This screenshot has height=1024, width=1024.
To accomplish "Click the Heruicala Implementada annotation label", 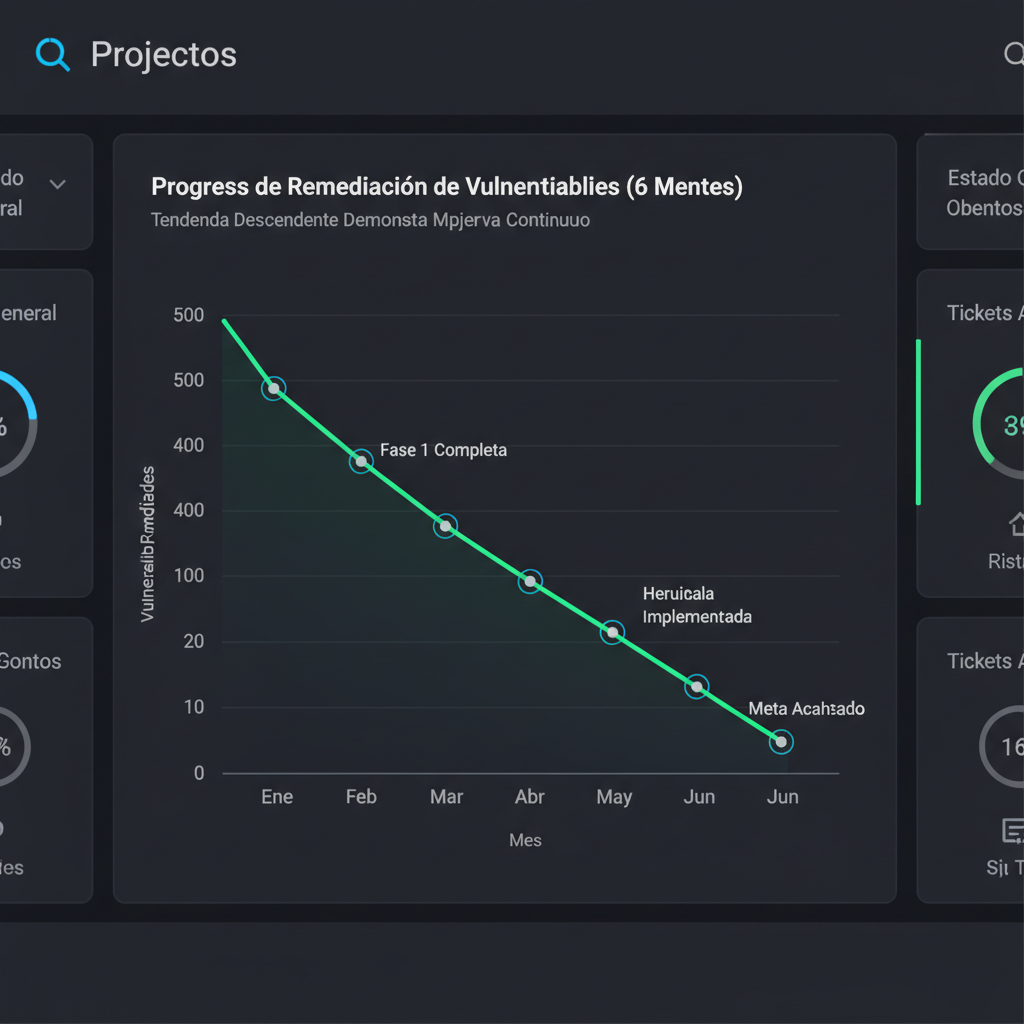I will point(696,605).
